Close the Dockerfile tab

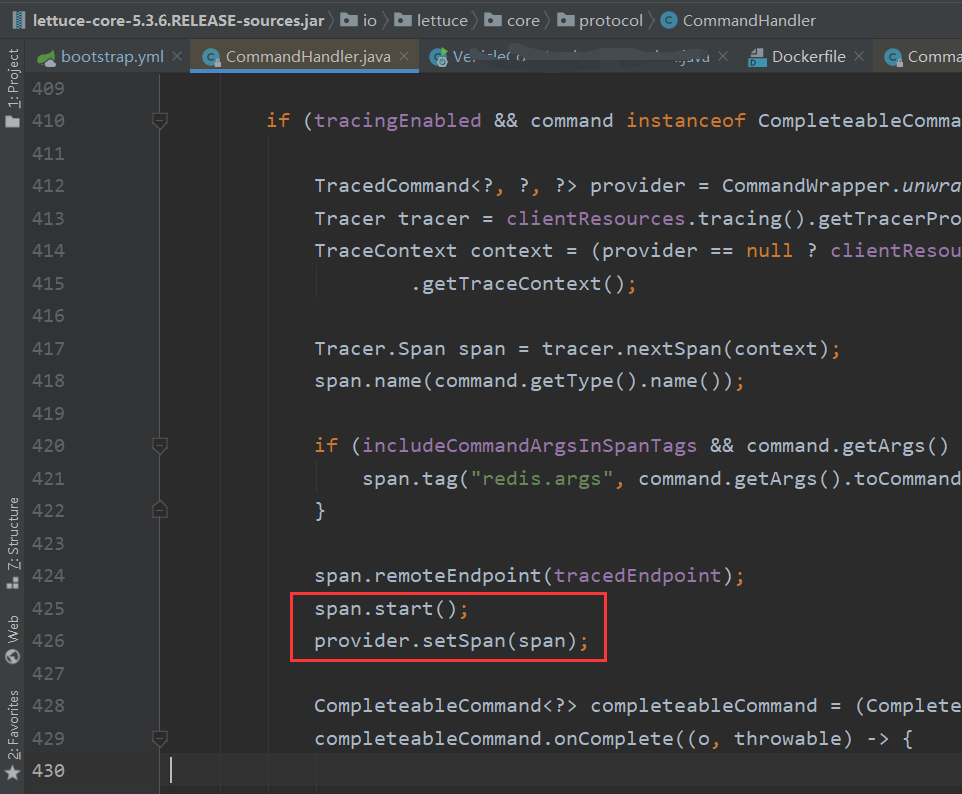point(859,56)
